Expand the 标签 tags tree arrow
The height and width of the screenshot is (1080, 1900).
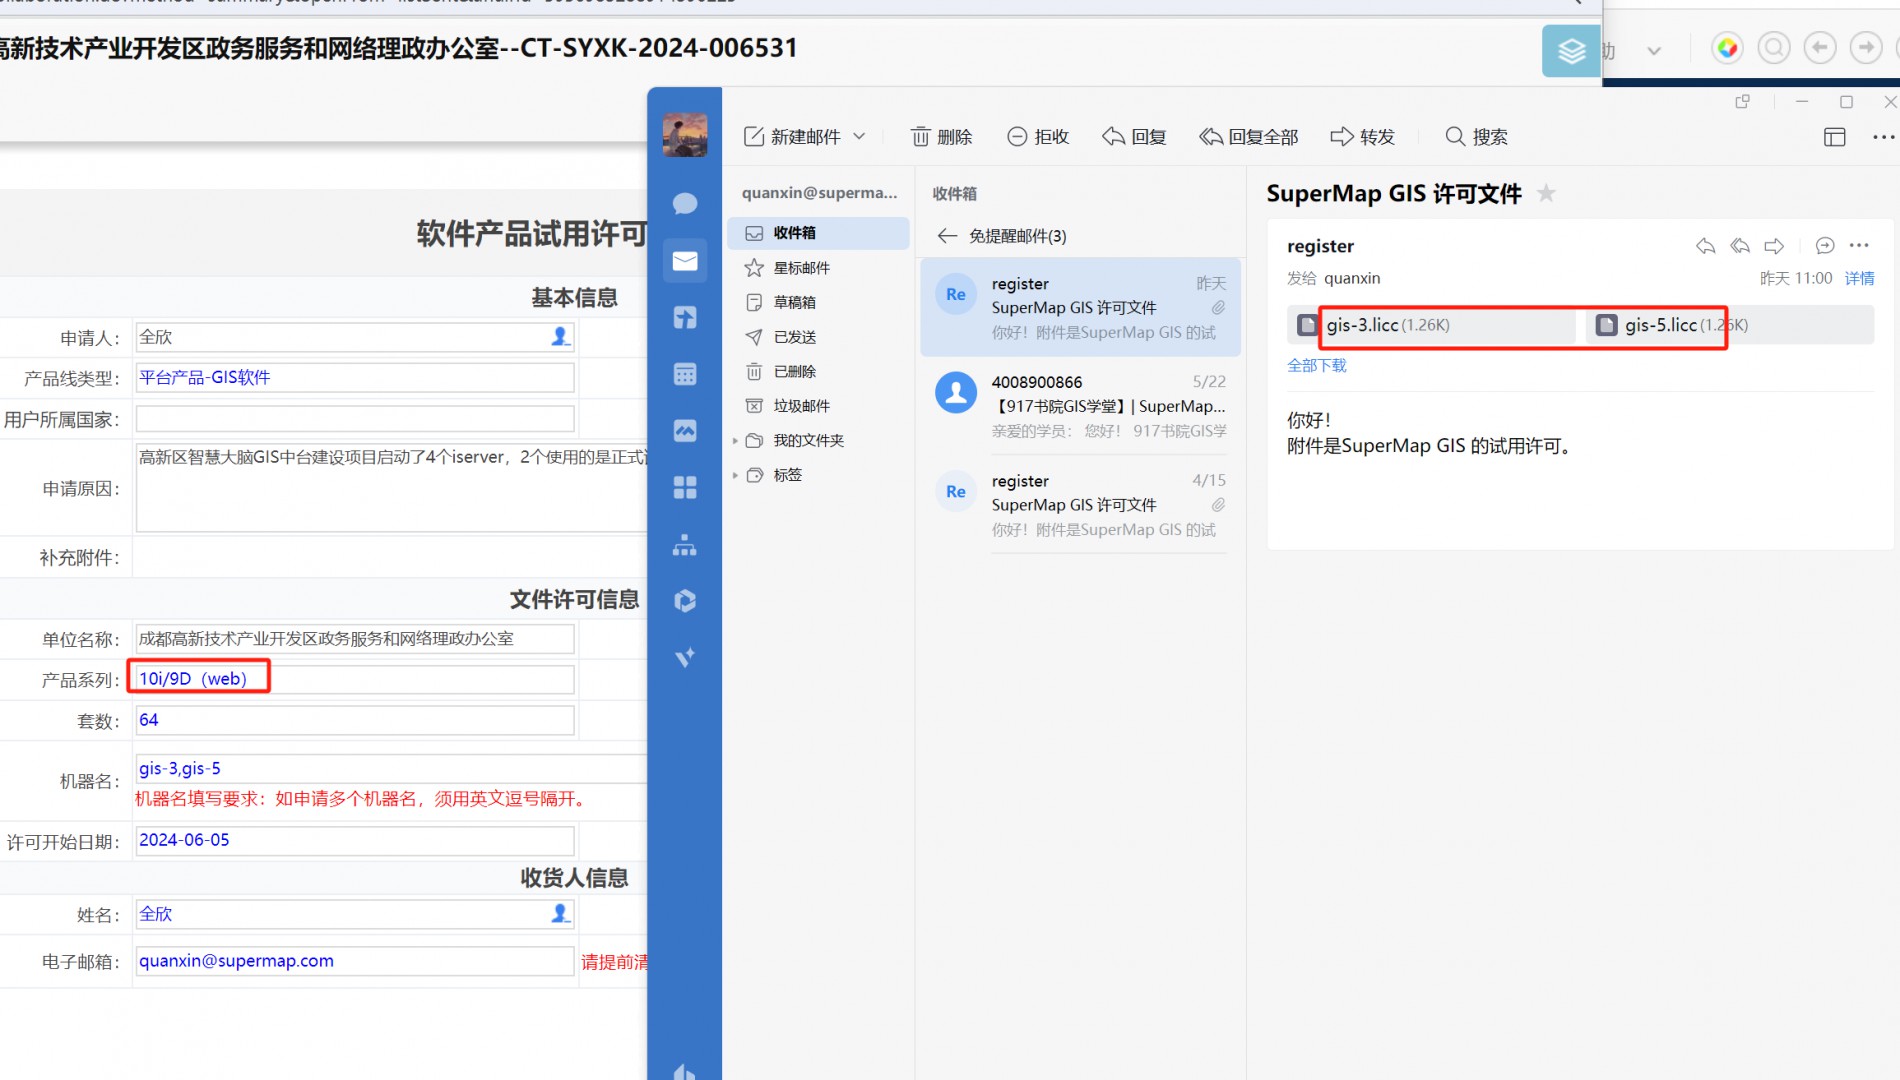click(x=735, y=475)
